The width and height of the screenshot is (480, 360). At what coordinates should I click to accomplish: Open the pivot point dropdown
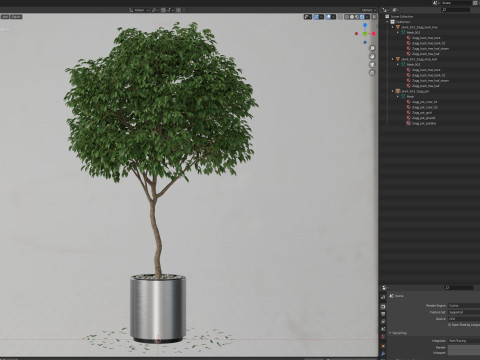point(155,10)
